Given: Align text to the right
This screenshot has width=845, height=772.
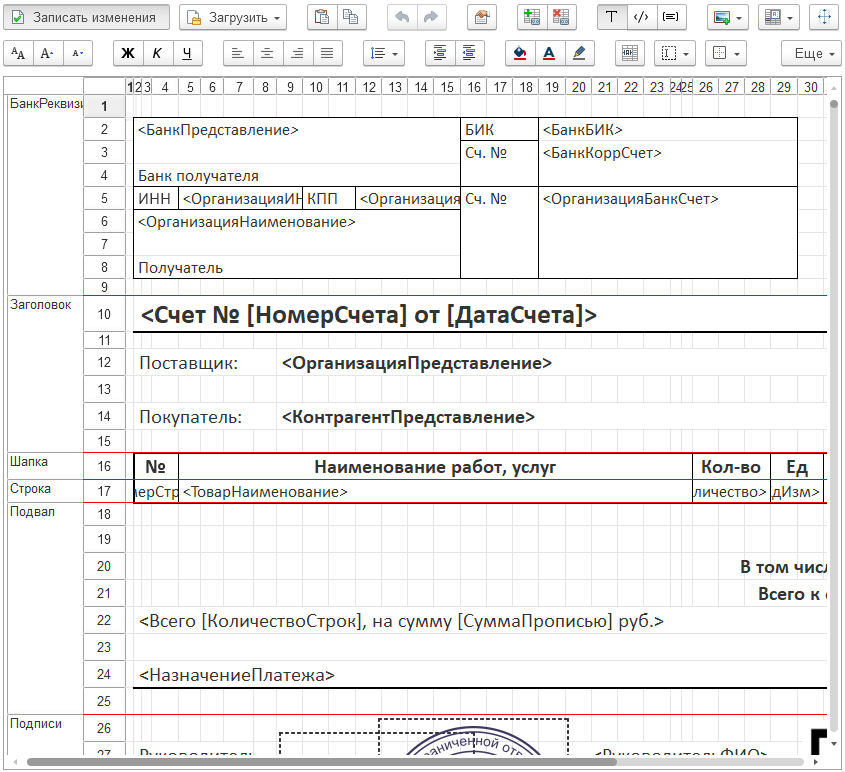Looking at the screenshot, I should (x=297, y=53).
